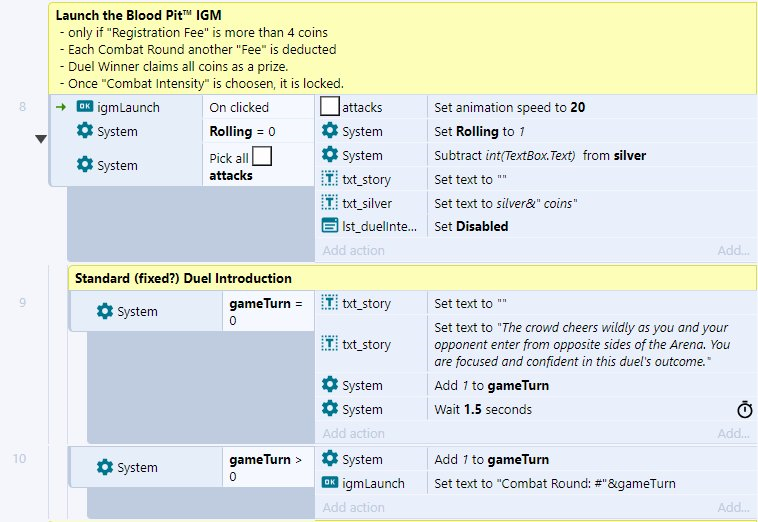Click the System gear for Wait 1.5 seconds
Screen dimensions: 758x522
[330, 408]
